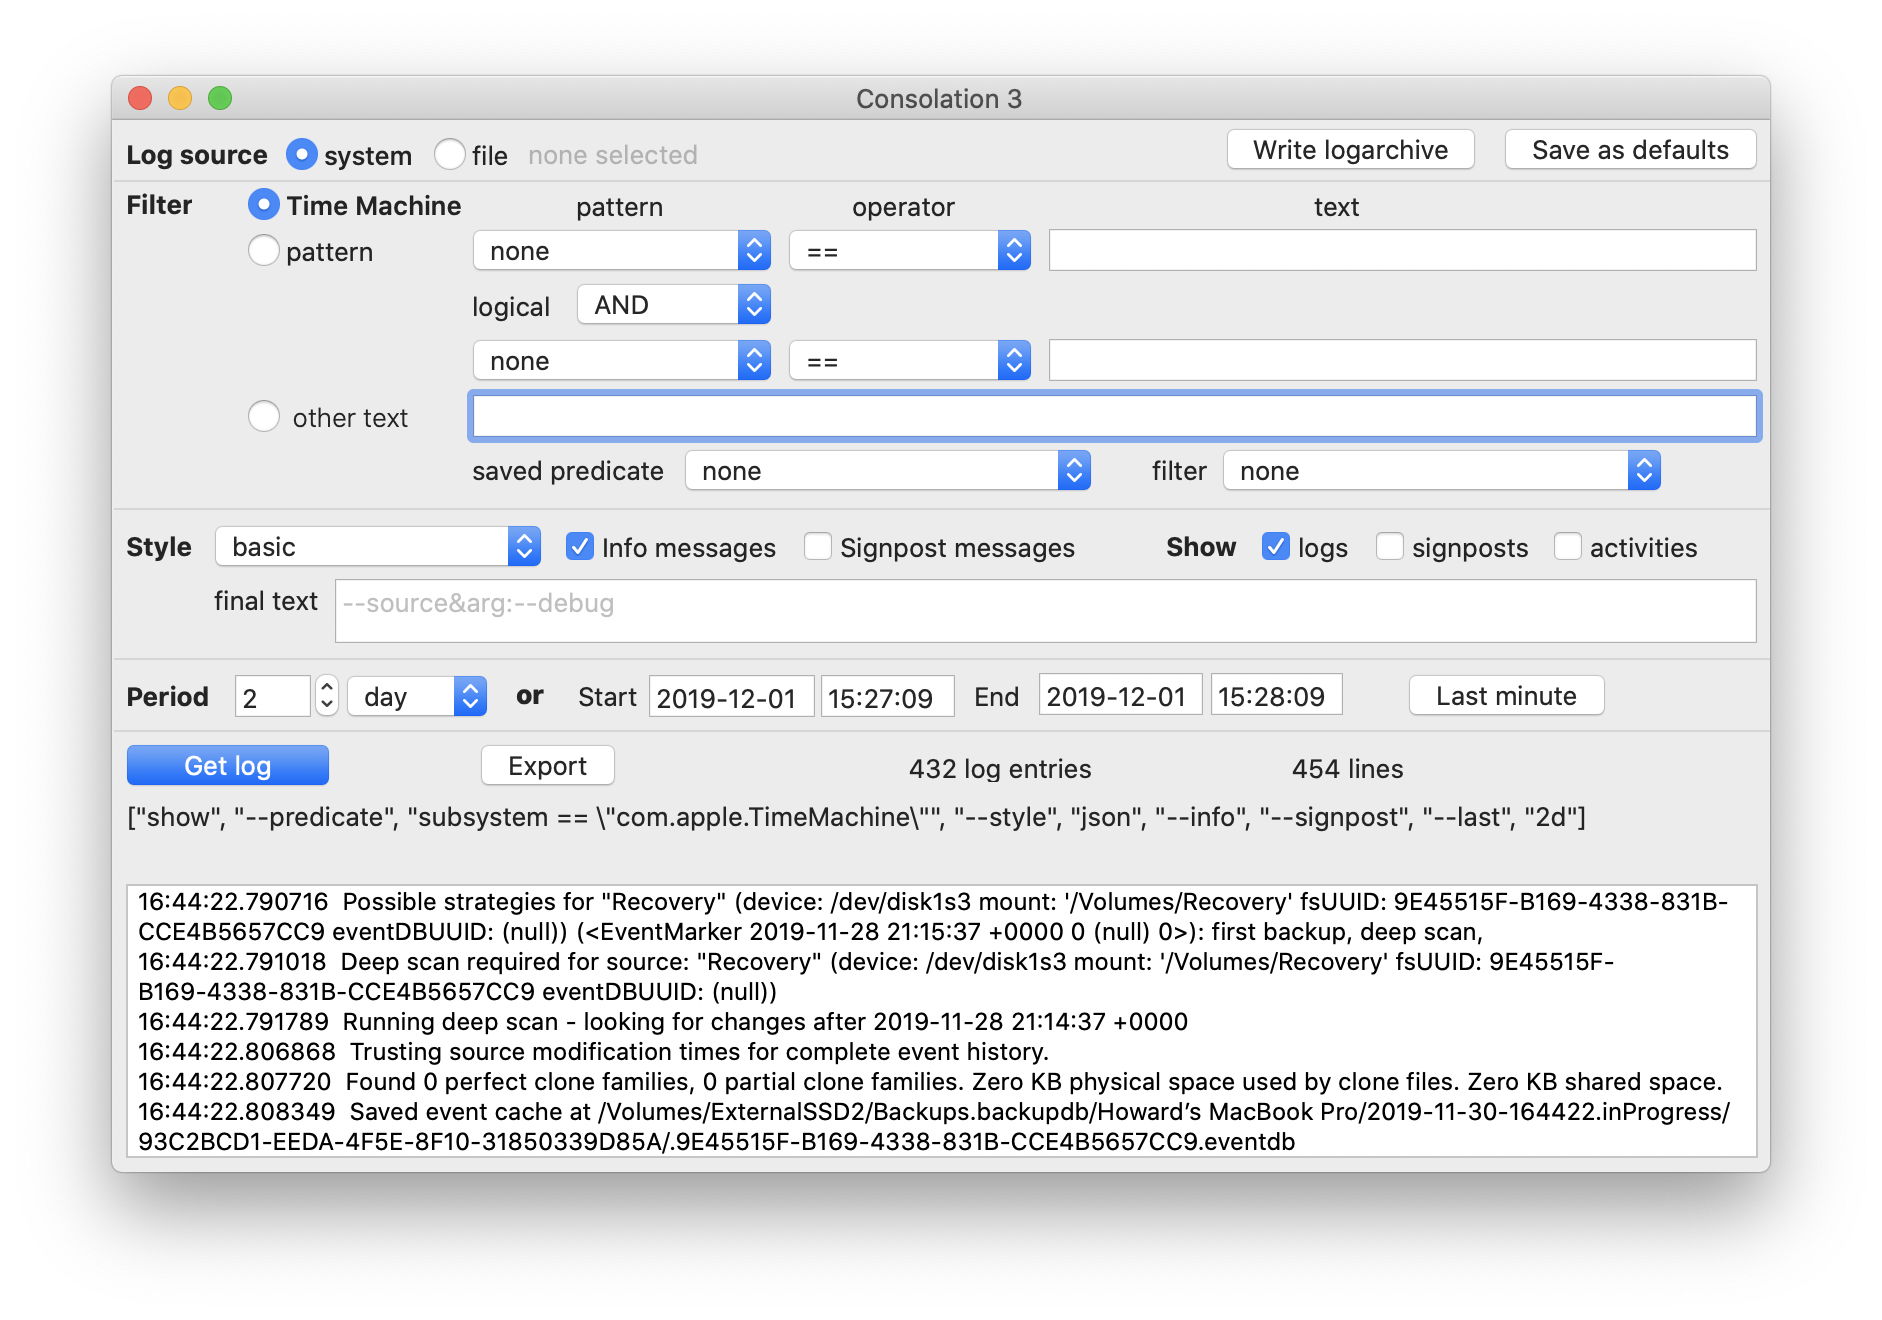1882x1320 pixels.
Task: Click Save as defaults button
Action: pos(1630,150)
